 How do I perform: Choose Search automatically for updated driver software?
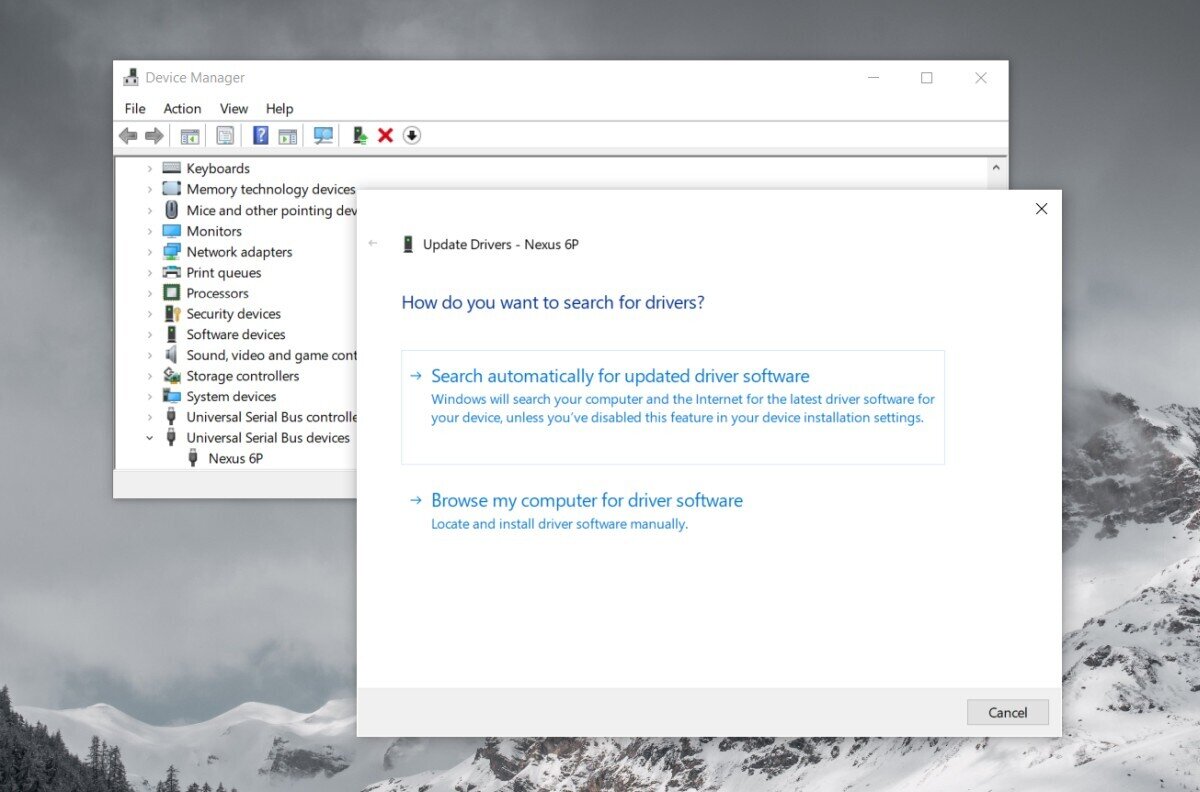point(619,376)
